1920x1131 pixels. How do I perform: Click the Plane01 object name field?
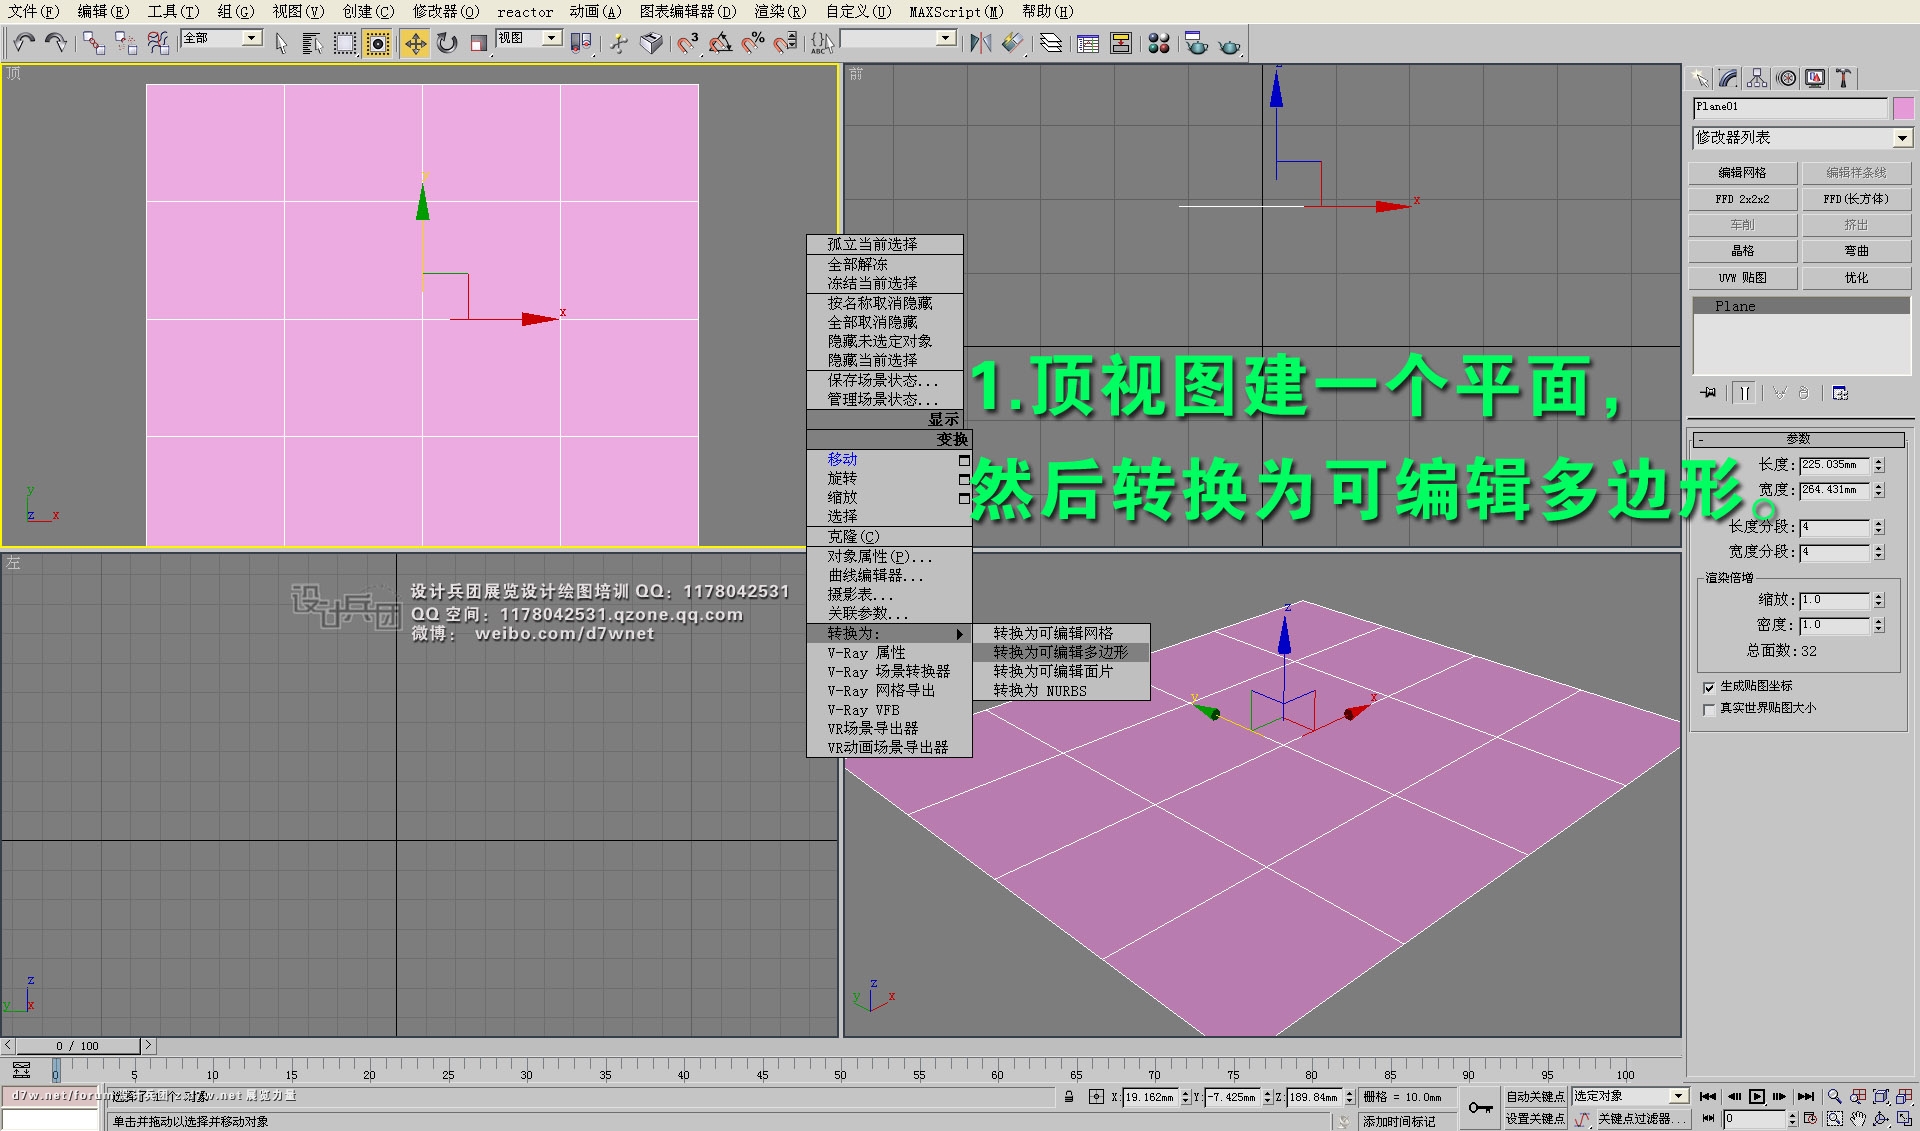[x=1790, y=107]
